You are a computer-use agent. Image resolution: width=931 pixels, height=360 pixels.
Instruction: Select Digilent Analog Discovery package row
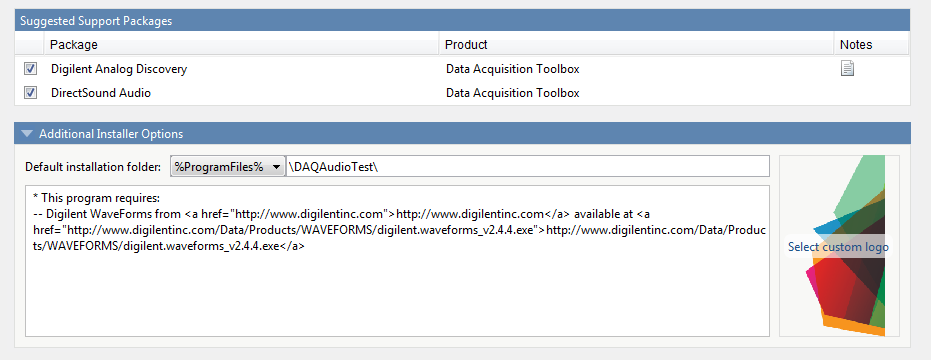tap(462, 69)
